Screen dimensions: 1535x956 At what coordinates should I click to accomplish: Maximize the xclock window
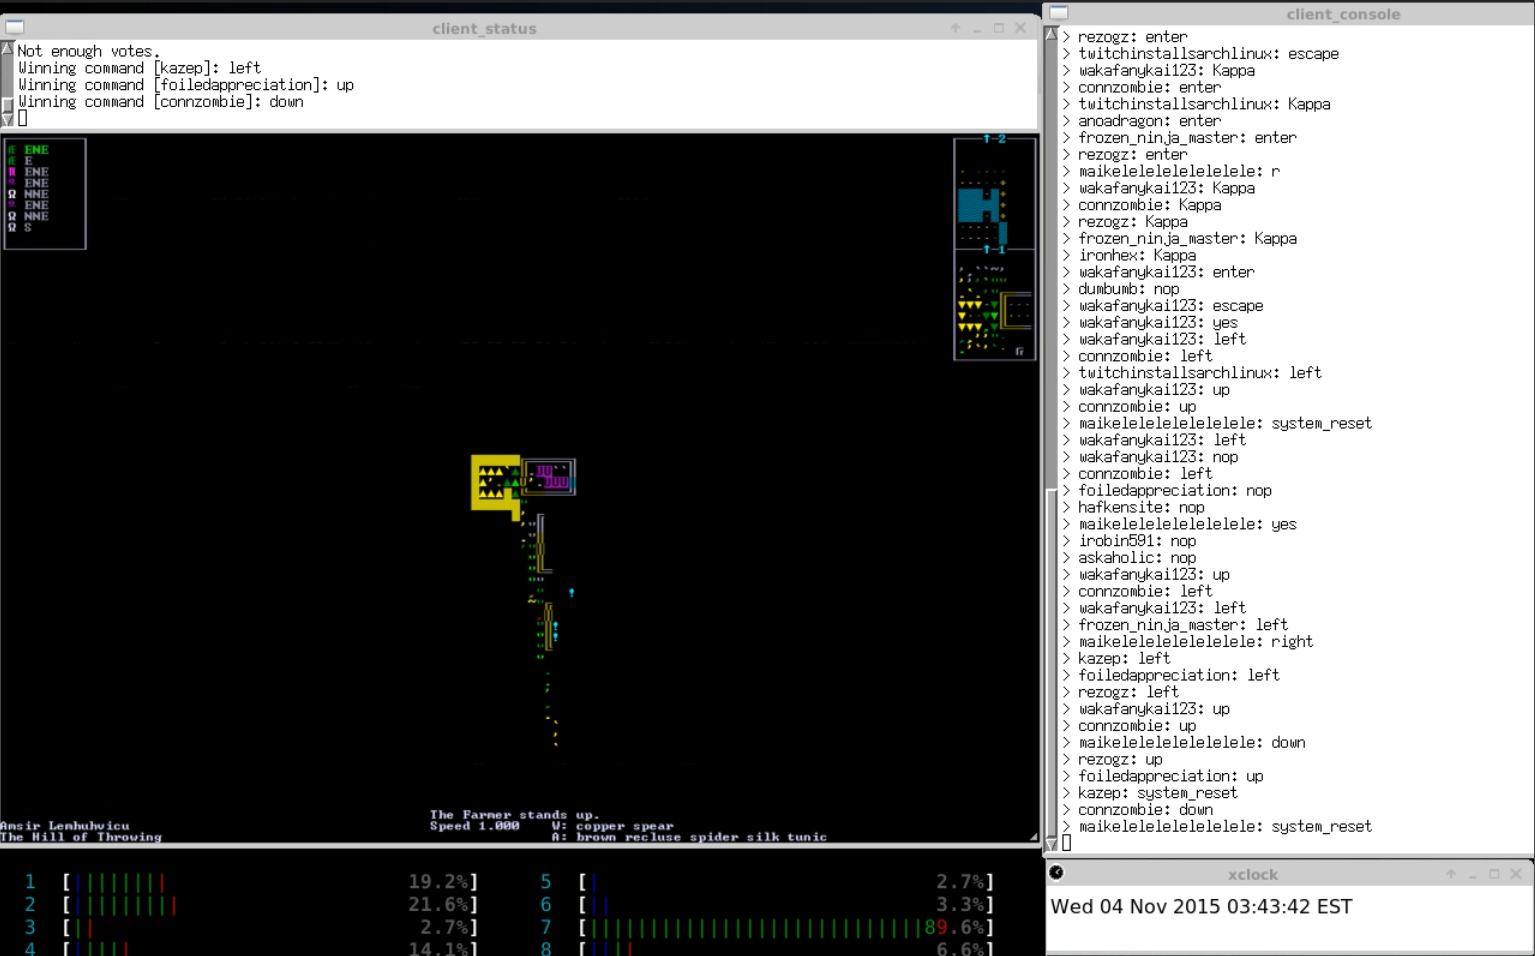pos(1494,874)
